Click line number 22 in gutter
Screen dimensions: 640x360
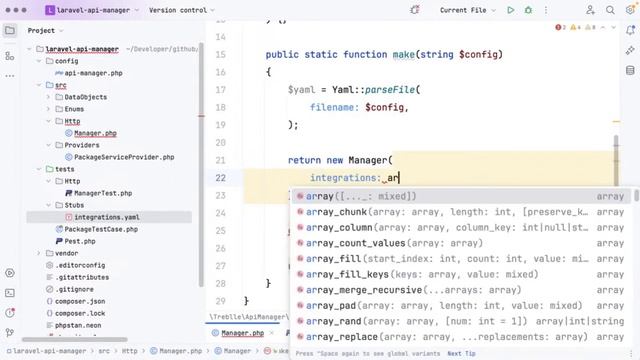tap(220, 178)
